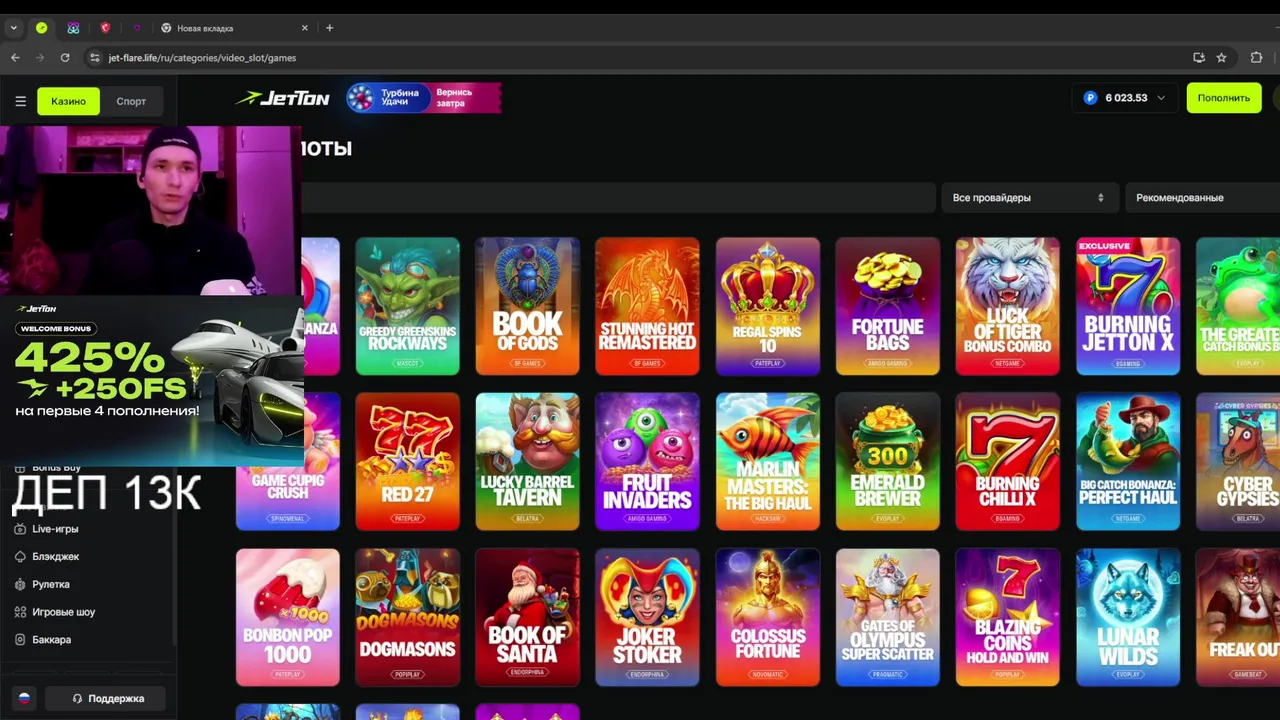Click the Блэкджек spade icon
Viewport: 1280px width, 720px height.
20,556
